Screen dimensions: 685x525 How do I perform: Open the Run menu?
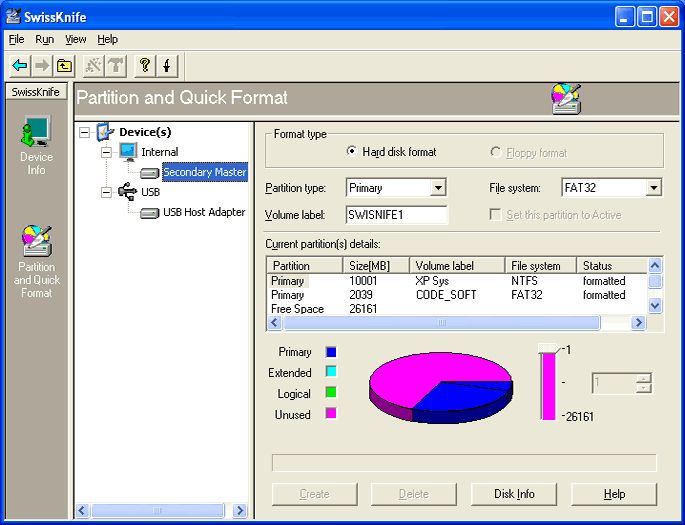45,39
